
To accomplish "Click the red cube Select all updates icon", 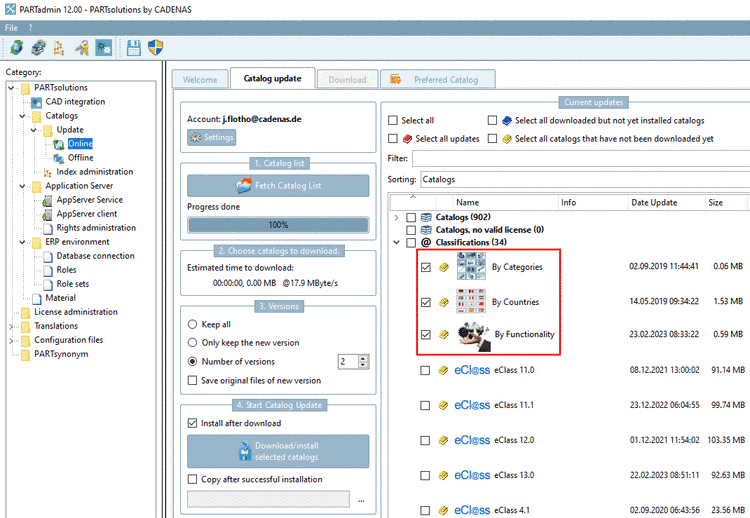I will (408, 139).
